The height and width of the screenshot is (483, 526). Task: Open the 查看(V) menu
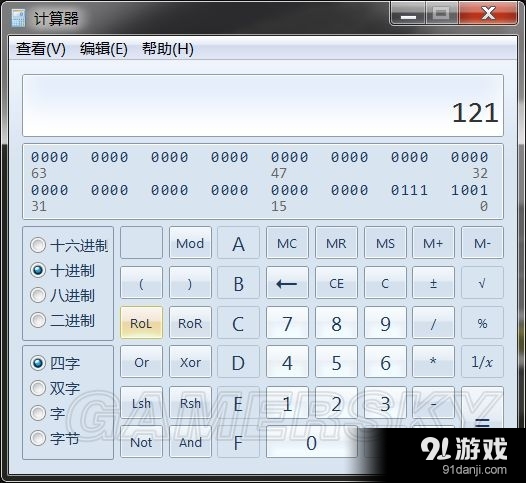pyautogui.click(x=41, y=49)
